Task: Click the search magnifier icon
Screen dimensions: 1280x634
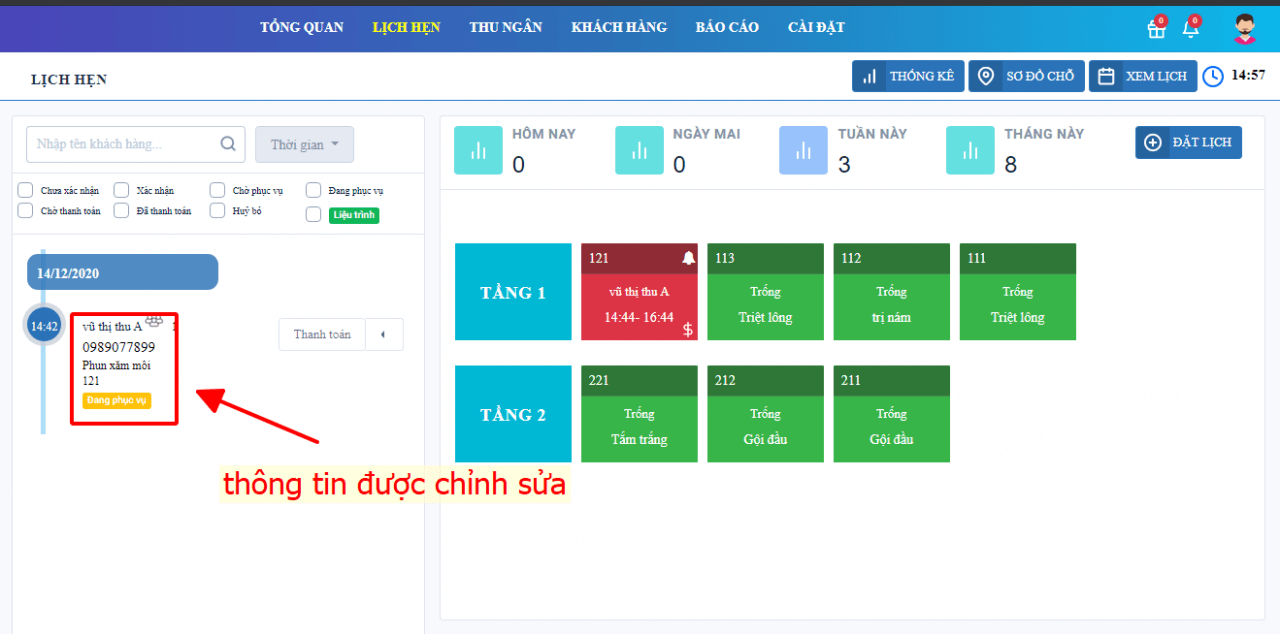Action: pos(228,144)
